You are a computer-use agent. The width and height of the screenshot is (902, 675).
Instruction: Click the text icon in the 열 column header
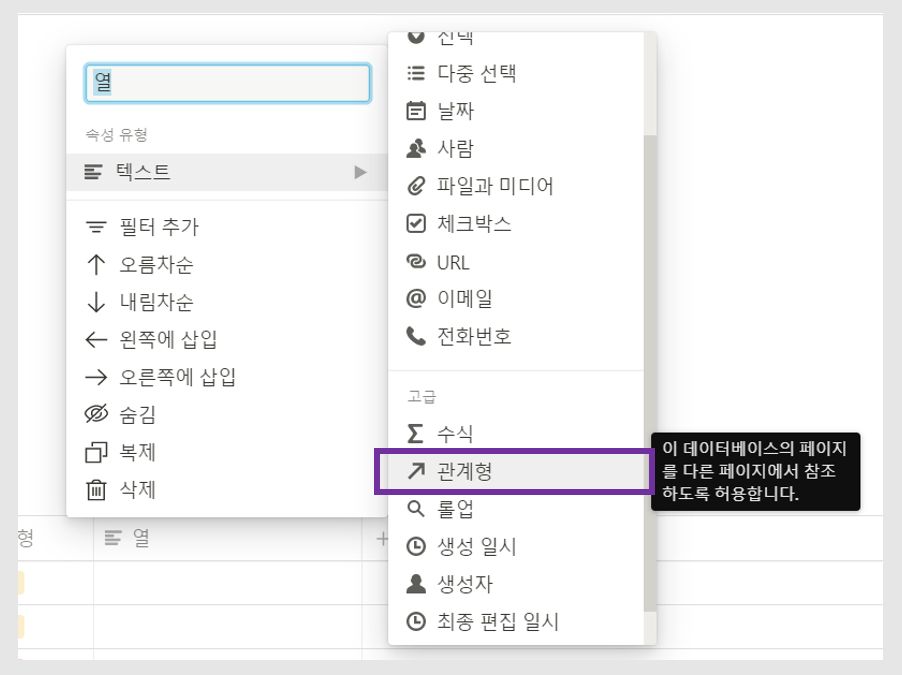click(113, 538)
